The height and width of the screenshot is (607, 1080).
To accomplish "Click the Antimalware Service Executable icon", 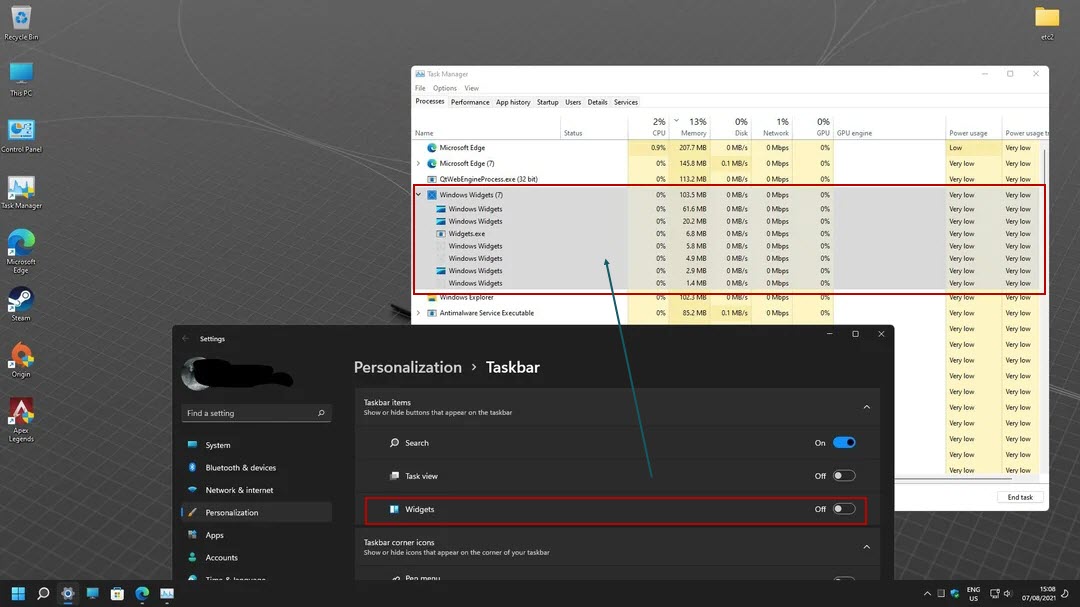I will tap(432, 313).
